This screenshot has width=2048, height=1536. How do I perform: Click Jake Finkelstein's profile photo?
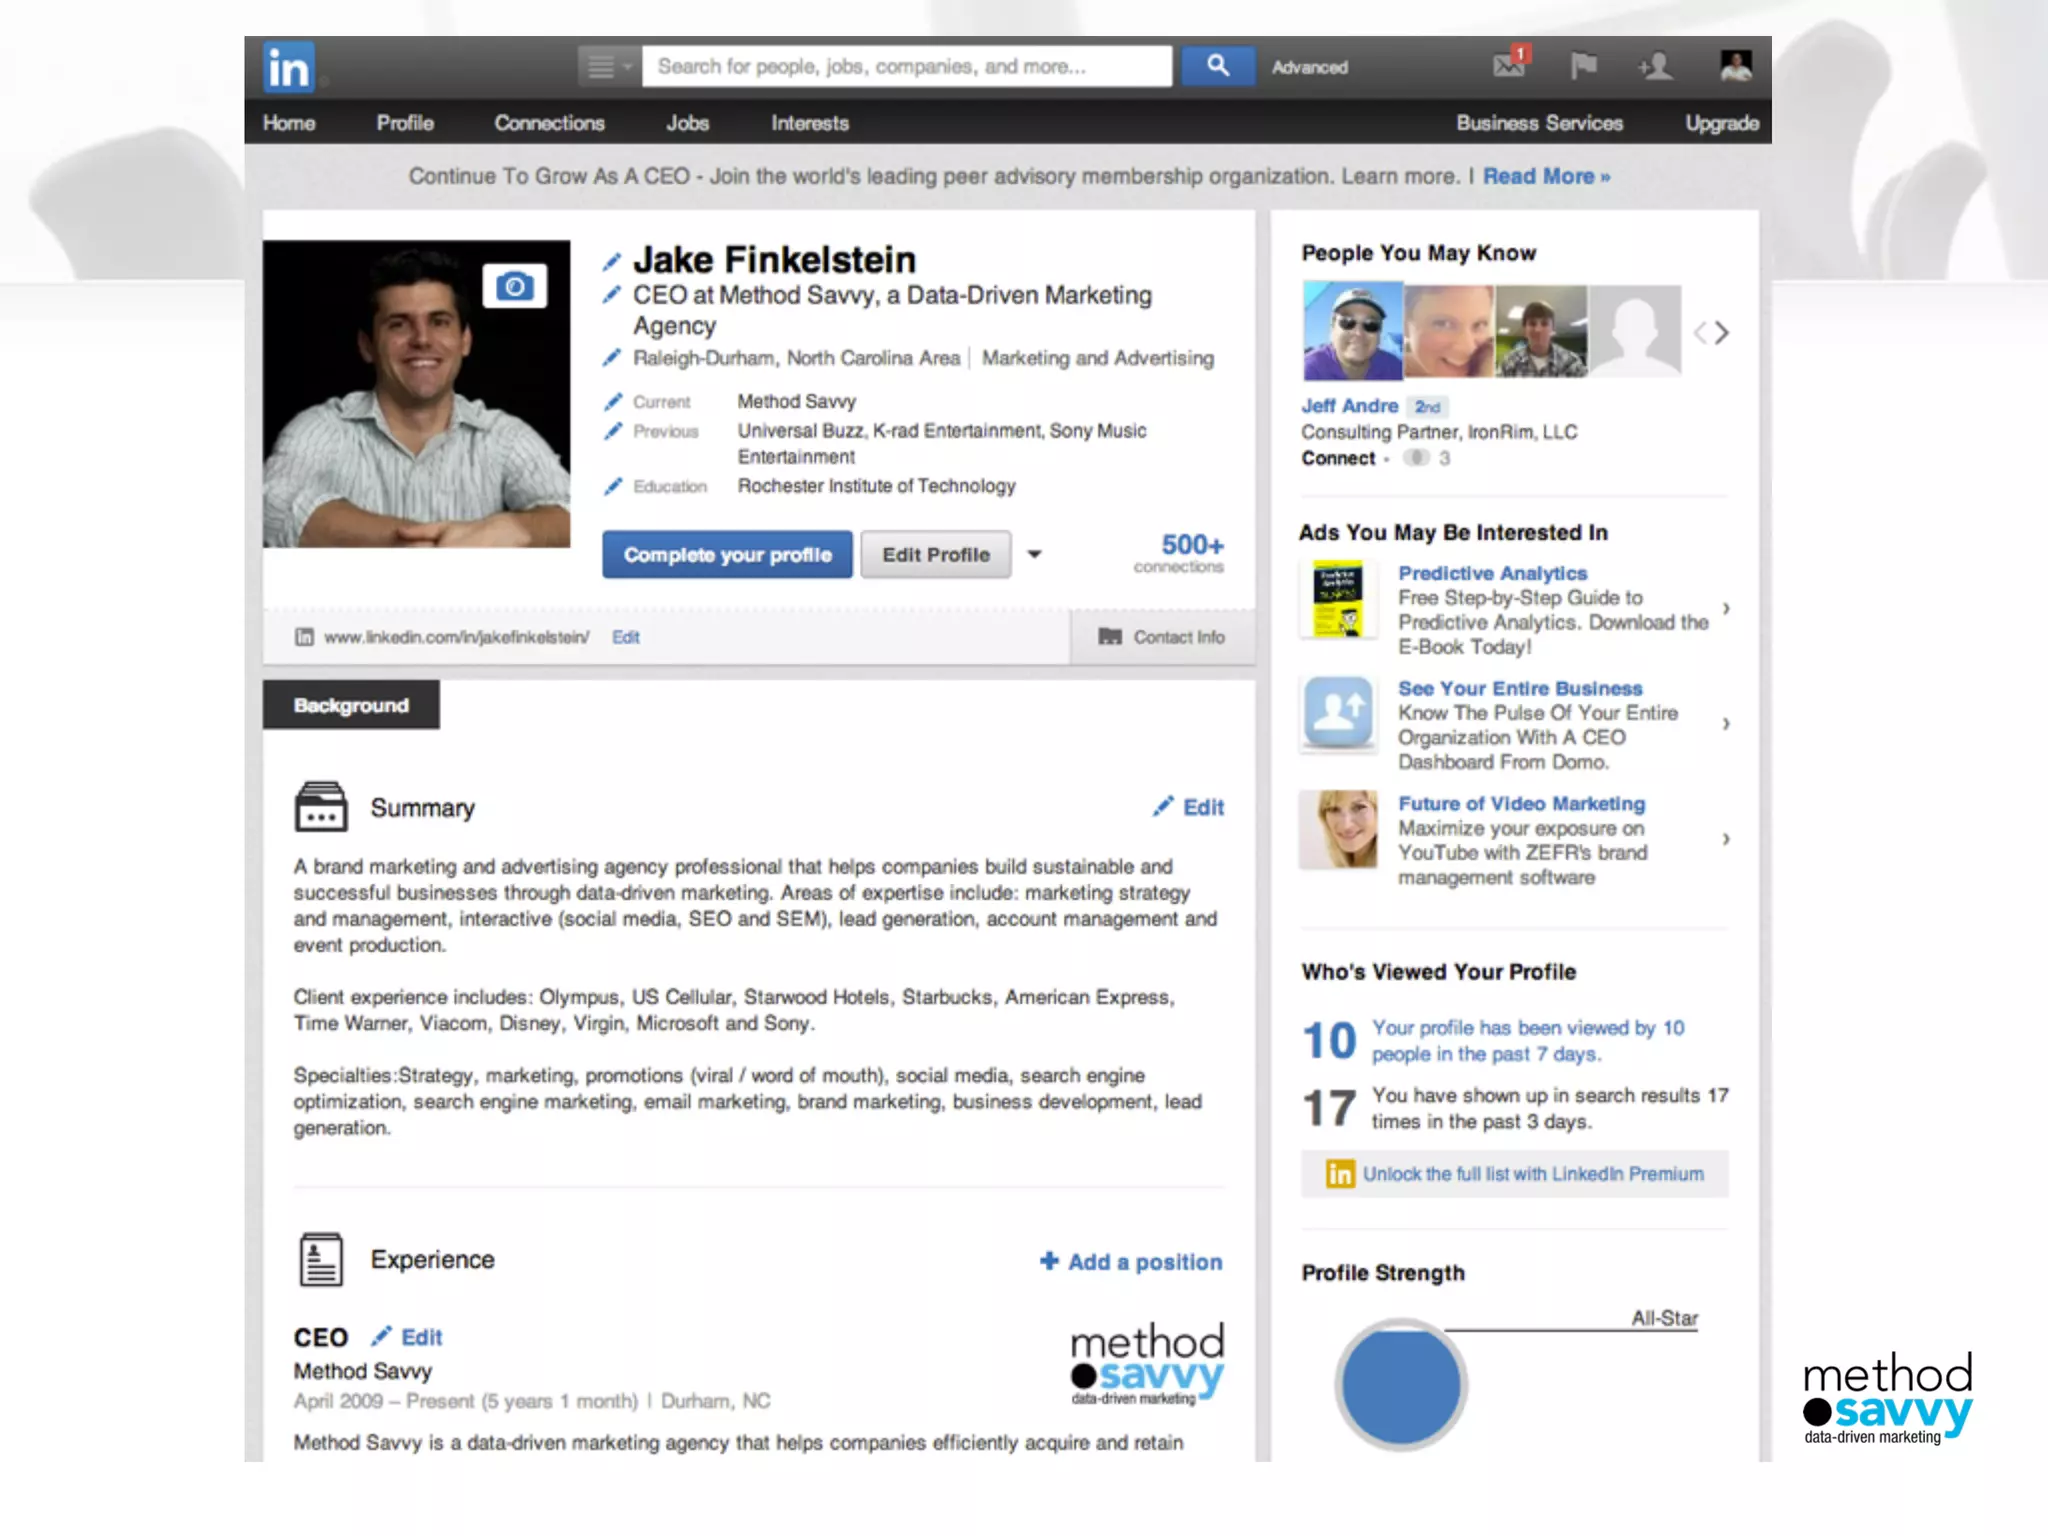(x=417, y=394)
